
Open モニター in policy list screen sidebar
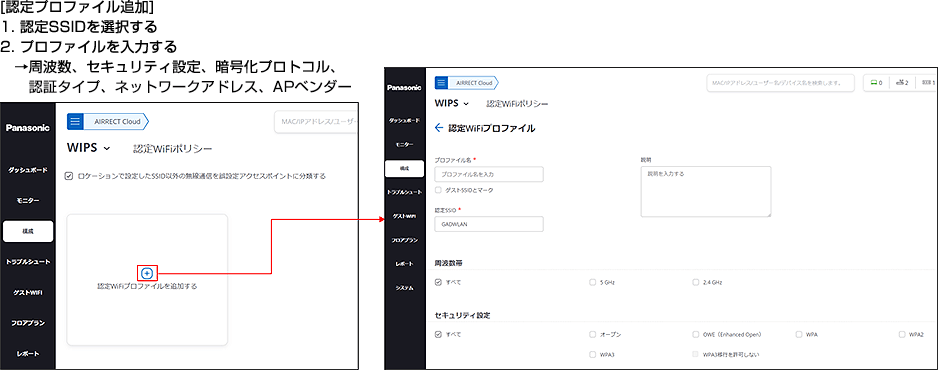pyautogui.click(x=28, y=200)
